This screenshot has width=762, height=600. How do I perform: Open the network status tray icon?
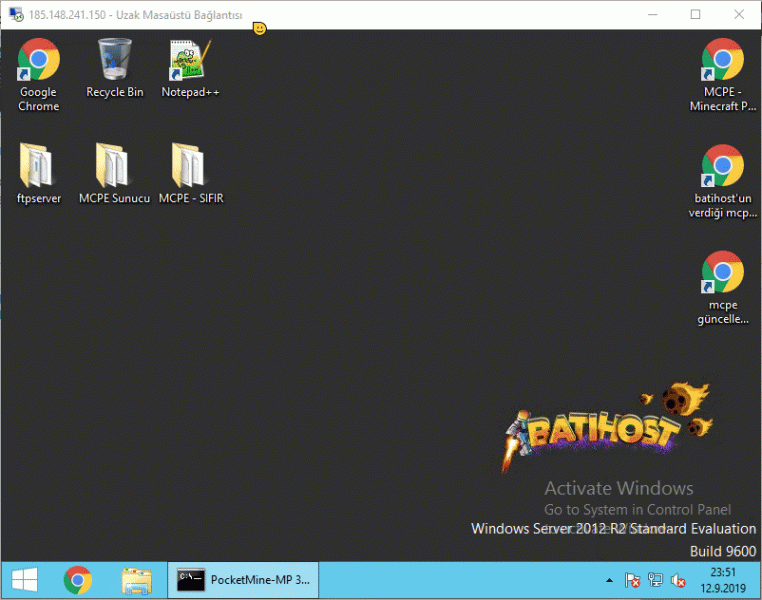pyautogui.click(x=655, y=580)
